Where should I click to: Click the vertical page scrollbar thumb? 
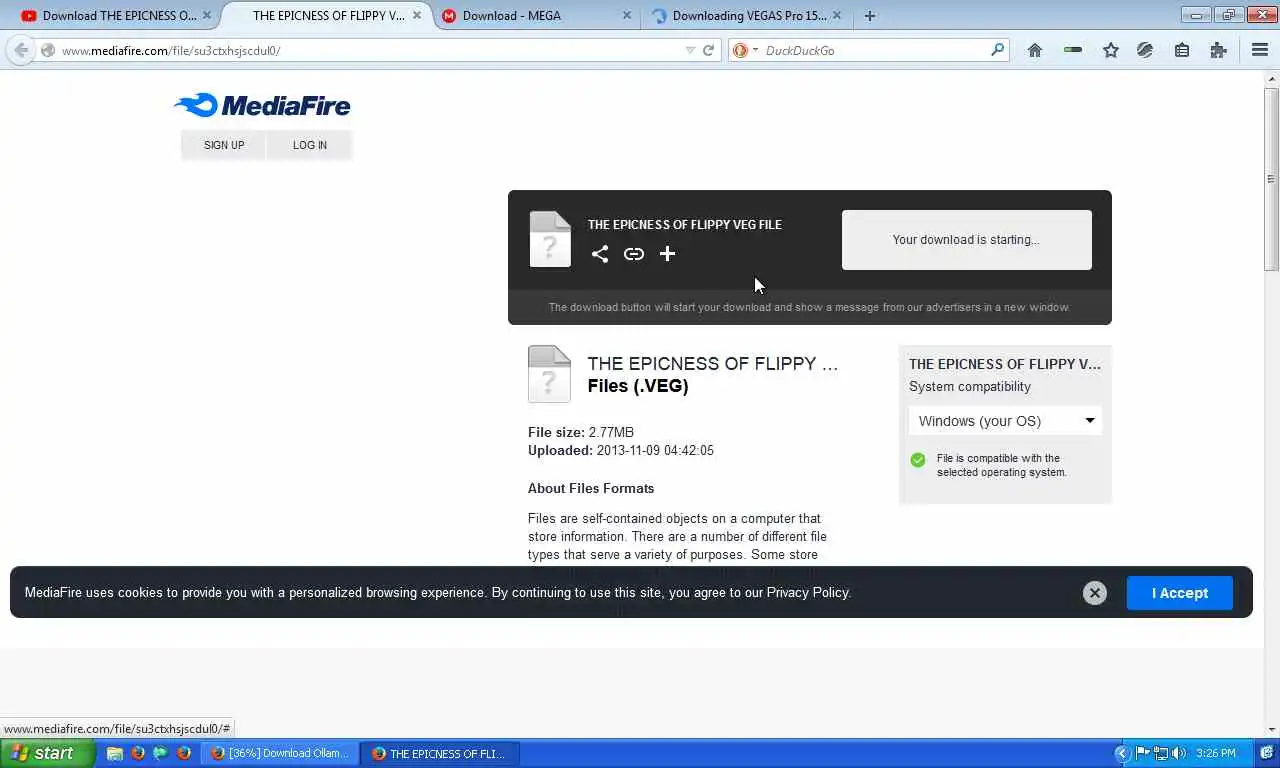pyautogui.click(x=1271, y=180)
